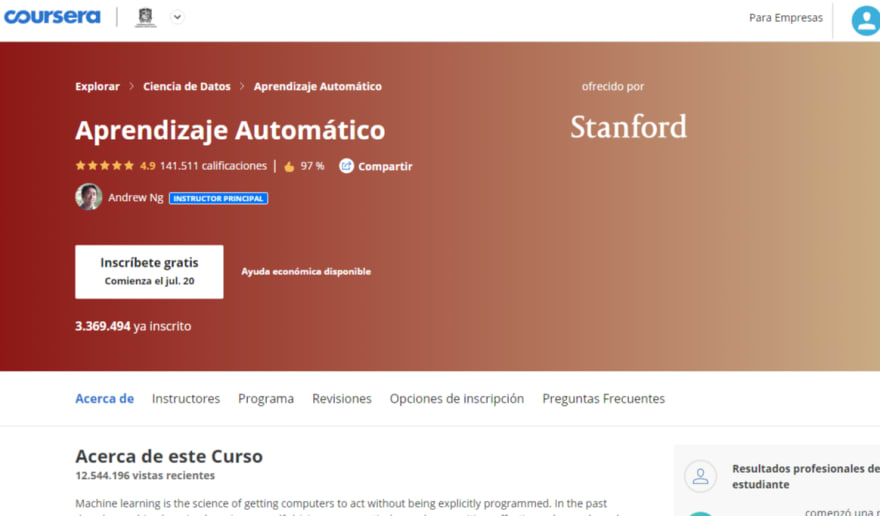The height and width of the screenshot is (516, 880).
Task: Click the Instructor Principal badge
Action: point(218,198)
